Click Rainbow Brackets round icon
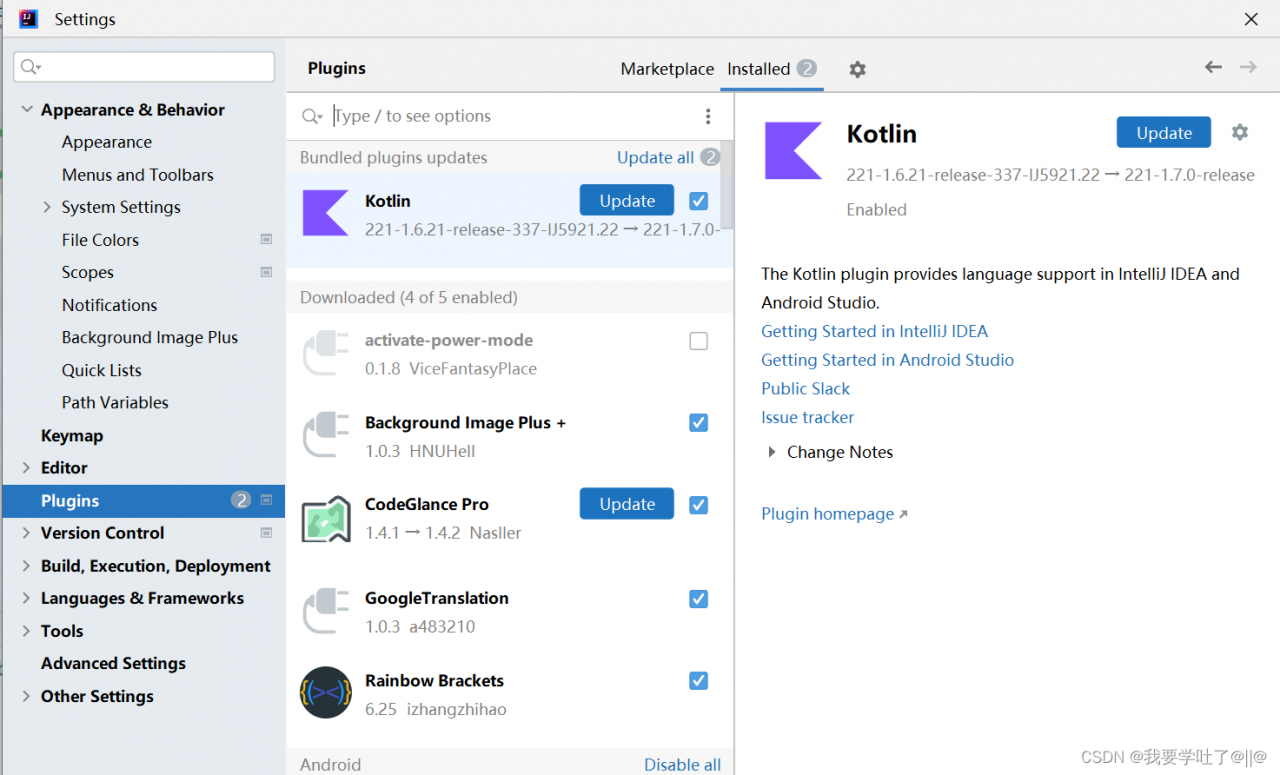 [x=325, y=692]
